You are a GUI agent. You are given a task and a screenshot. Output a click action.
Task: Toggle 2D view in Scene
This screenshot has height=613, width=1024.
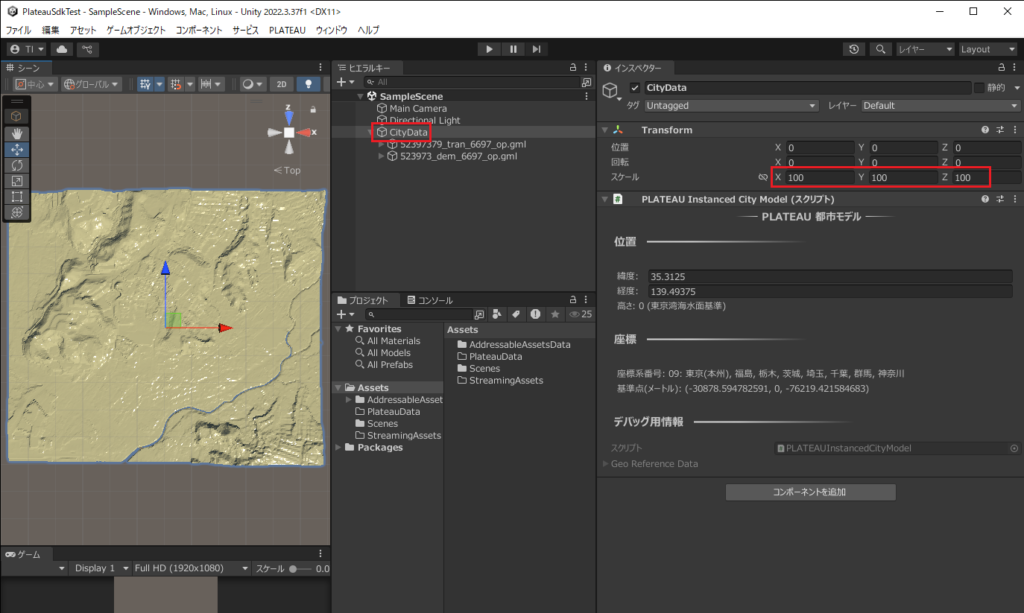(x=281, y=84)
